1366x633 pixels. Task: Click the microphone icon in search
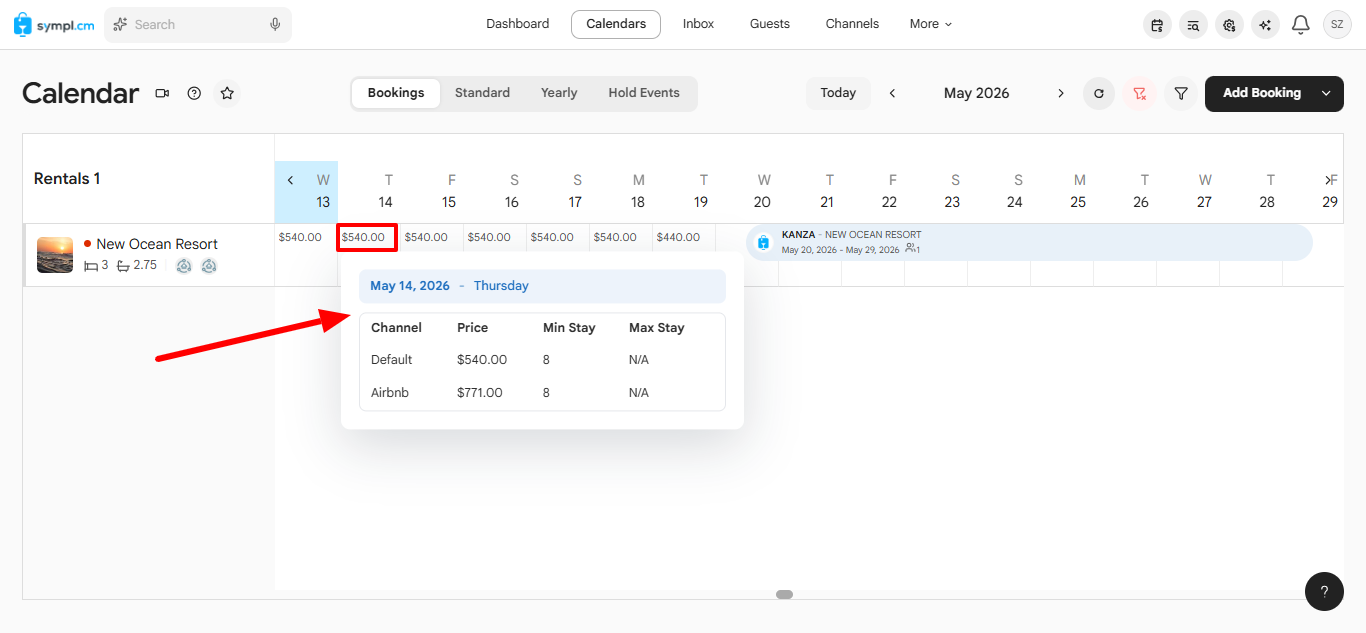[275, 24]
